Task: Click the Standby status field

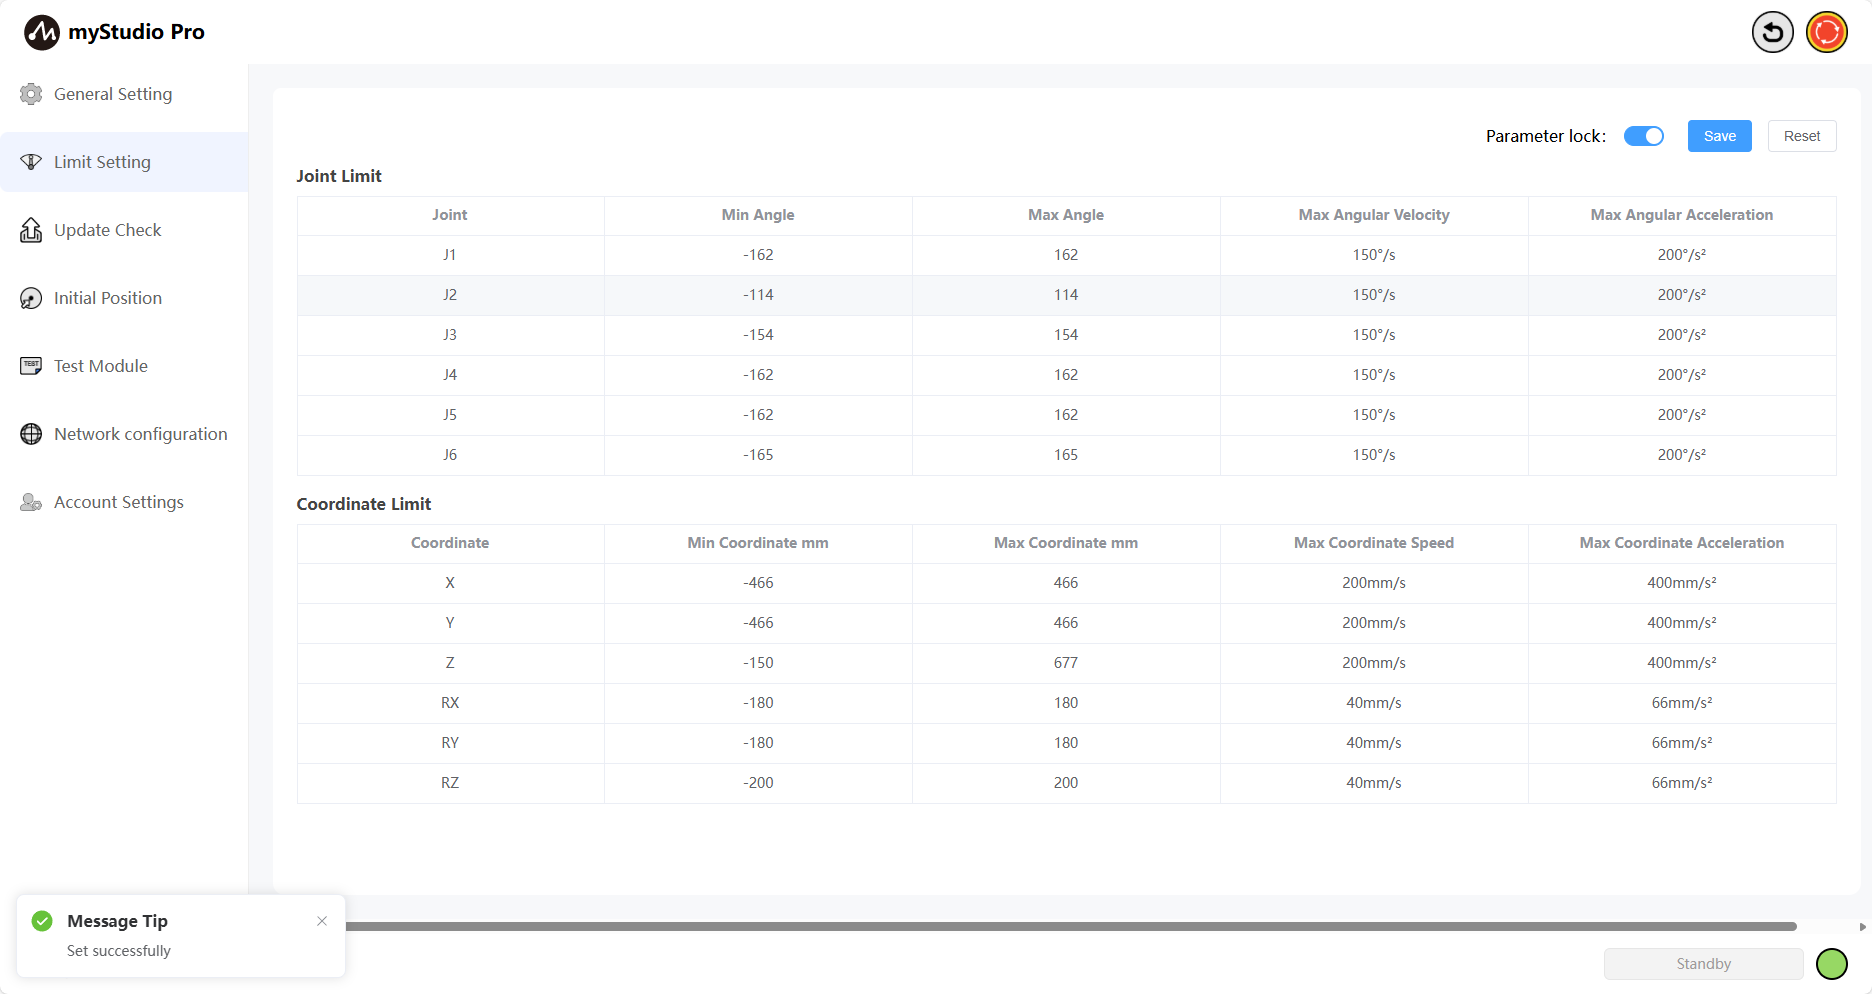Action: tap(1703, 964)
